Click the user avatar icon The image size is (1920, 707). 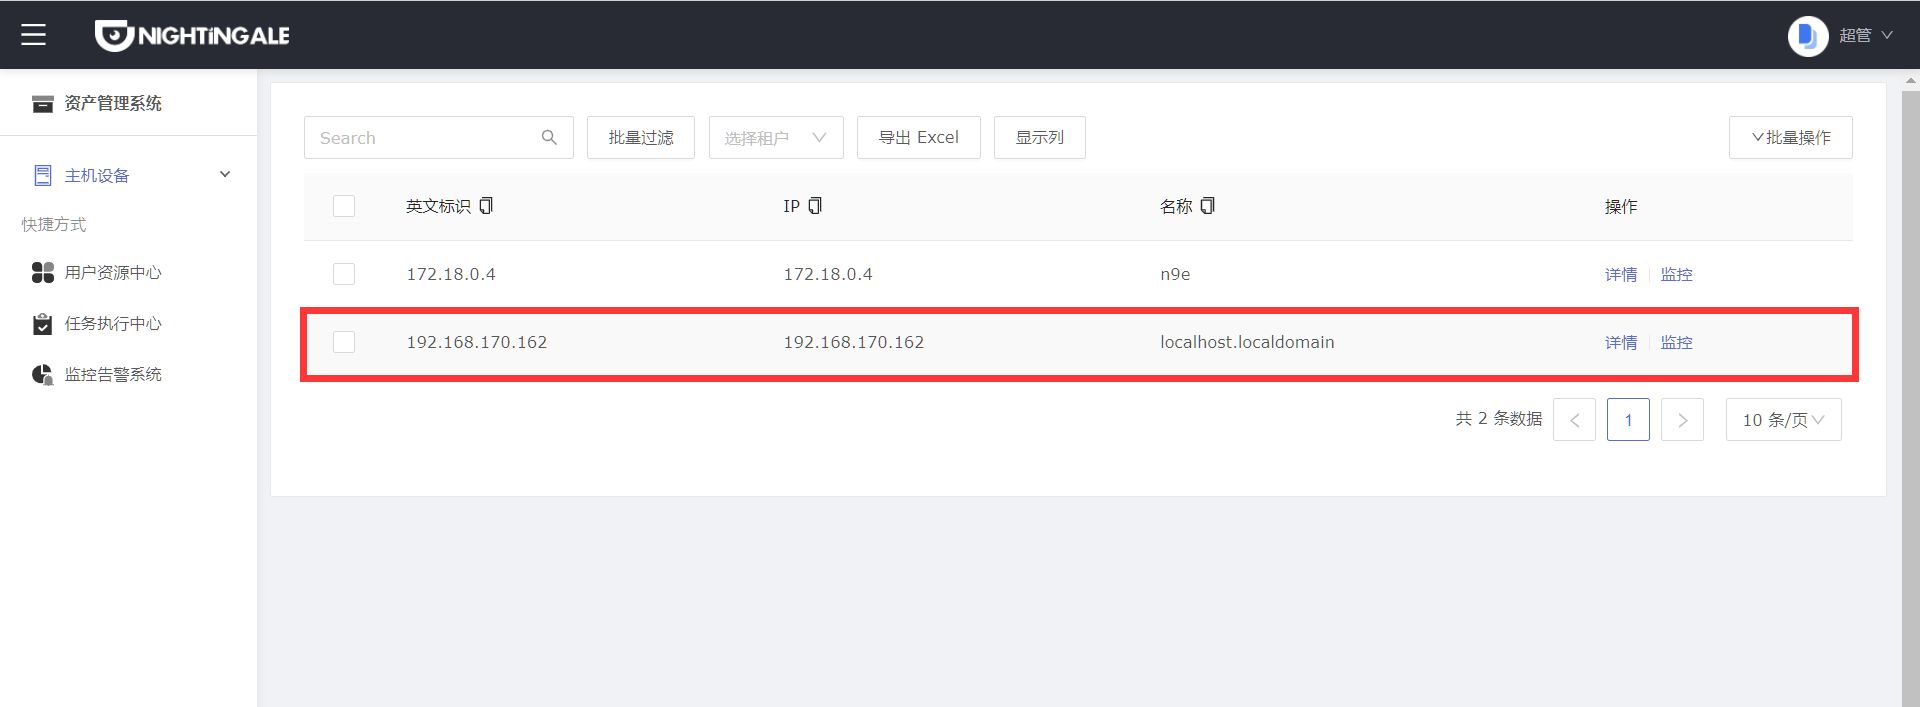tap(1807, 36)
